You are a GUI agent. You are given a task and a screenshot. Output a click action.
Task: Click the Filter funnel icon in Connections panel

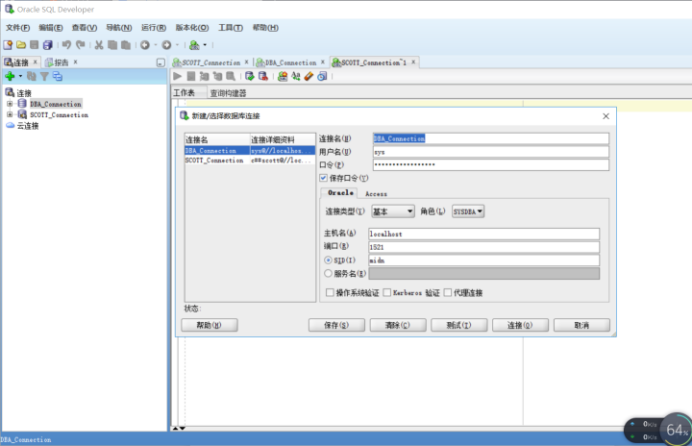click(x=44, y=76)
